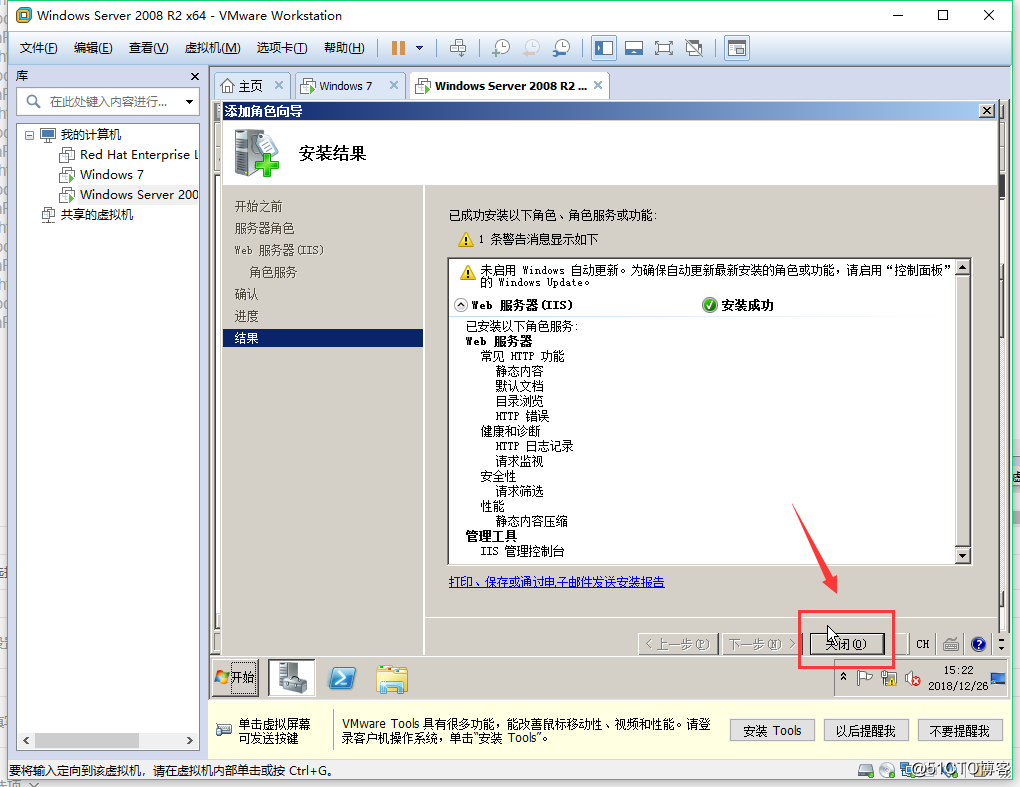This screenshot has height=787, width=1020.
Task: Open the 选项卡(T) menu
Action: point(282,47)
